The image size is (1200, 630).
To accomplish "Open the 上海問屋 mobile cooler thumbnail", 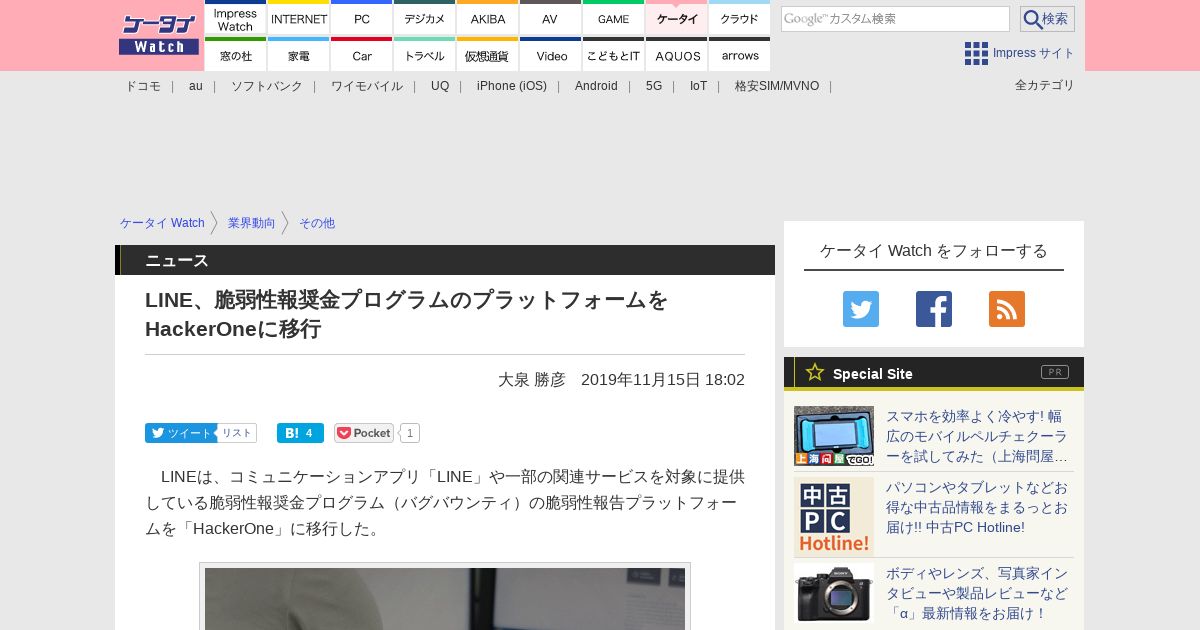I will 834,436.
